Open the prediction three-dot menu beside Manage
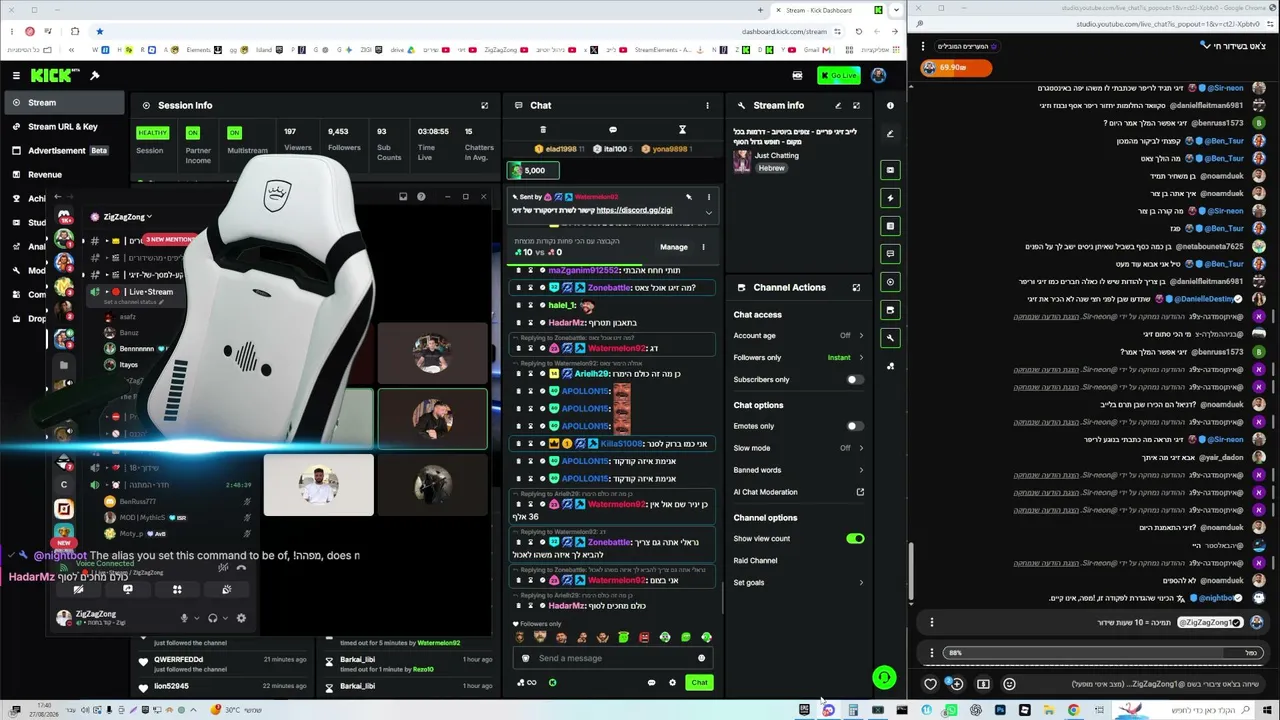The image size is (1280, 720). pos(703,247)
